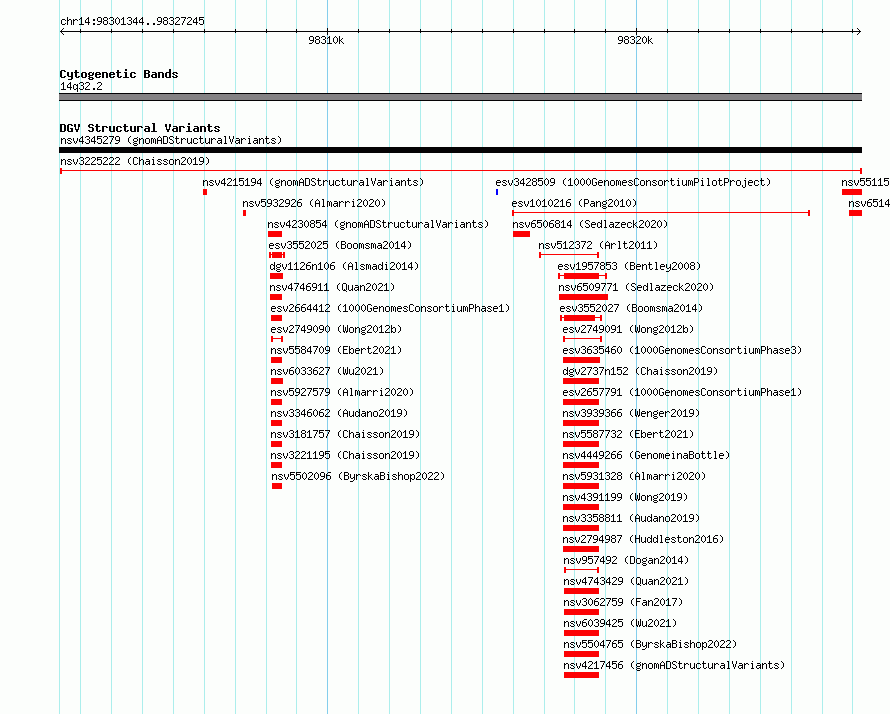Select nsv6039425 (Wu2021) label
The width and height of the screenshot is (890, 714).
coord(620,623)
